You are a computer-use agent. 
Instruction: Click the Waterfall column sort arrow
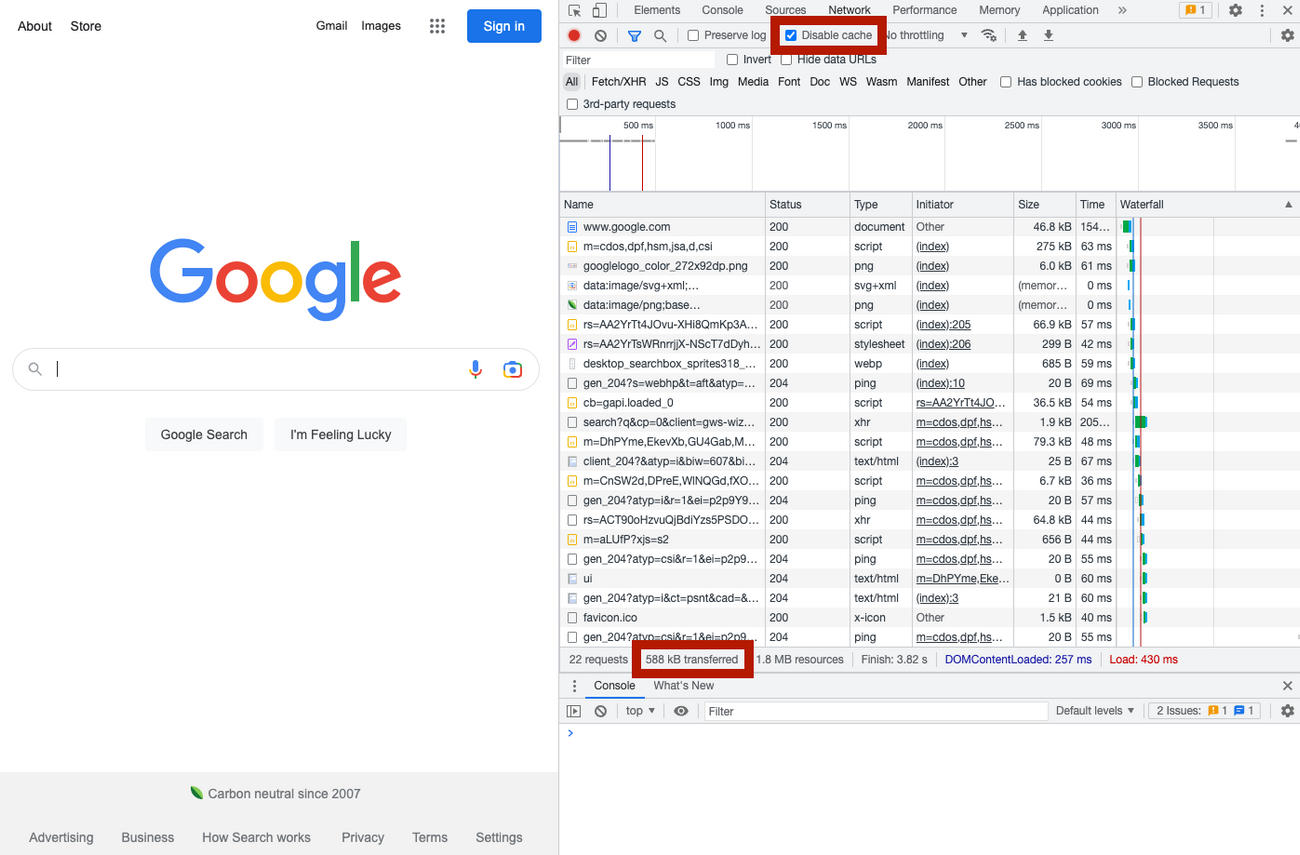coord(1288,204)
